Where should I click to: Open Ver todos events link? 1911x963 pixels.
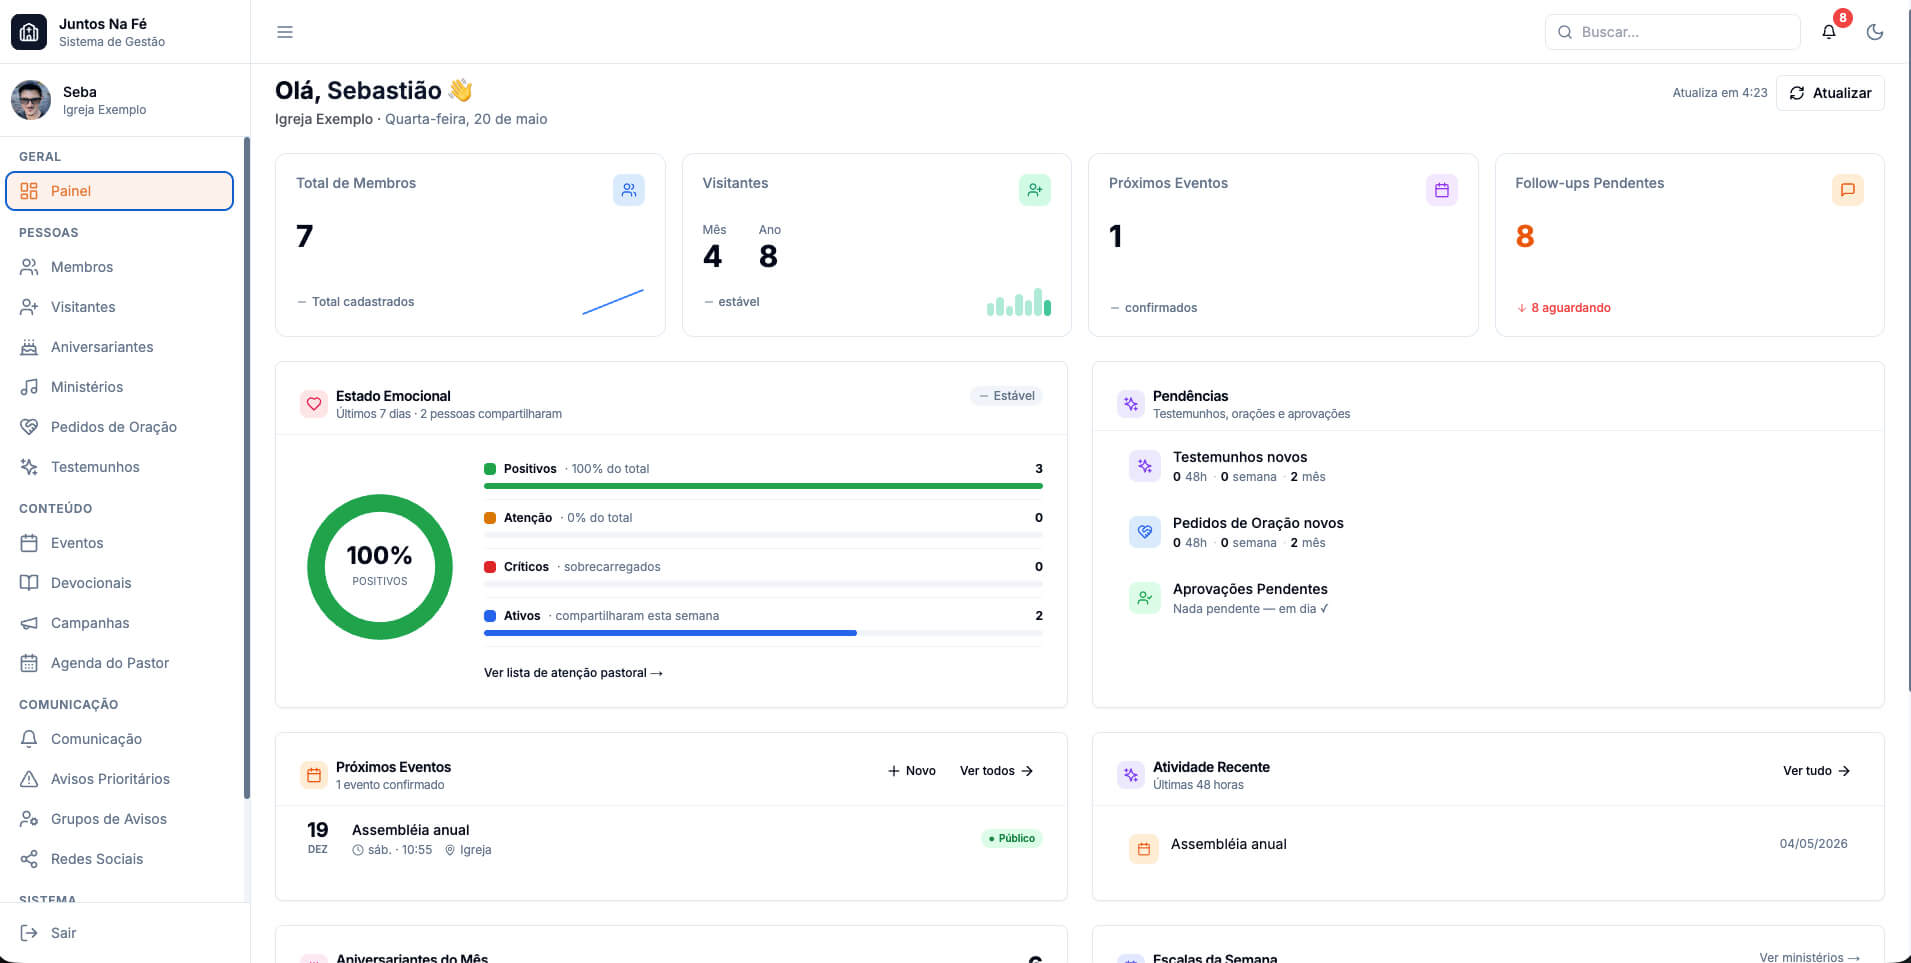coord(997,771)
